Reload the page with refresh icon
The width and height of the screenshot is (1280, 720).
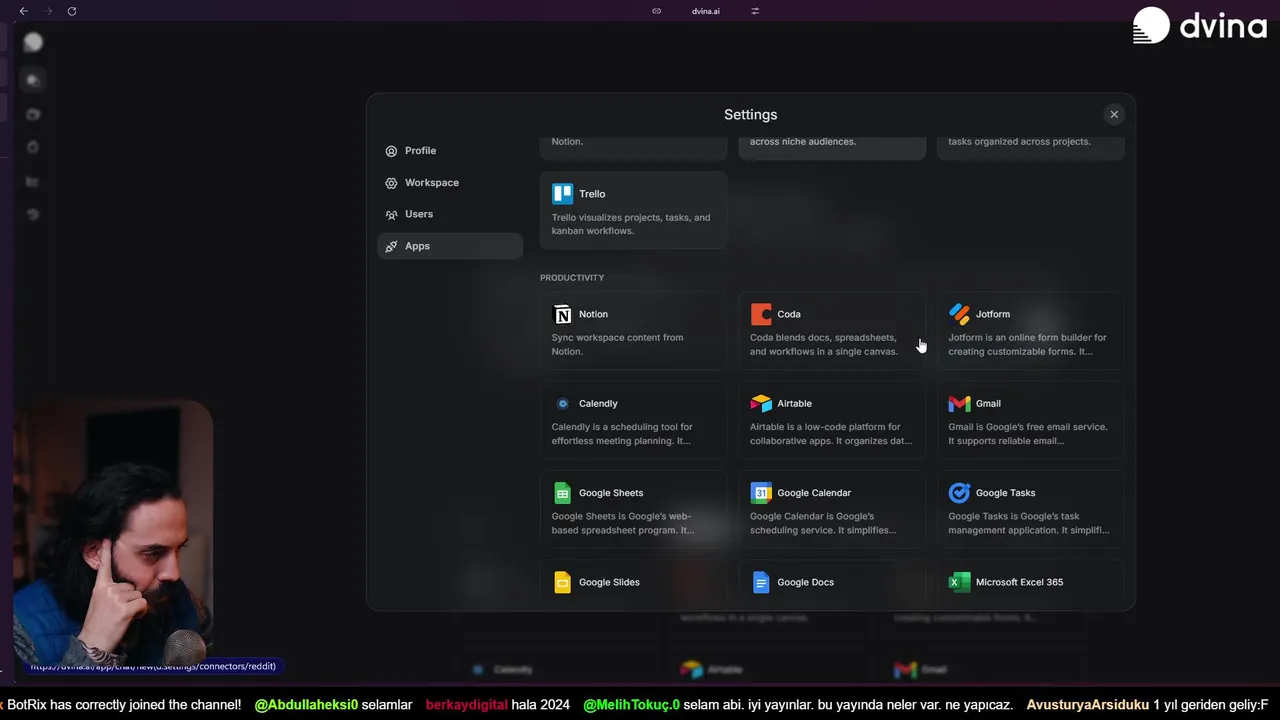[72, 11]
